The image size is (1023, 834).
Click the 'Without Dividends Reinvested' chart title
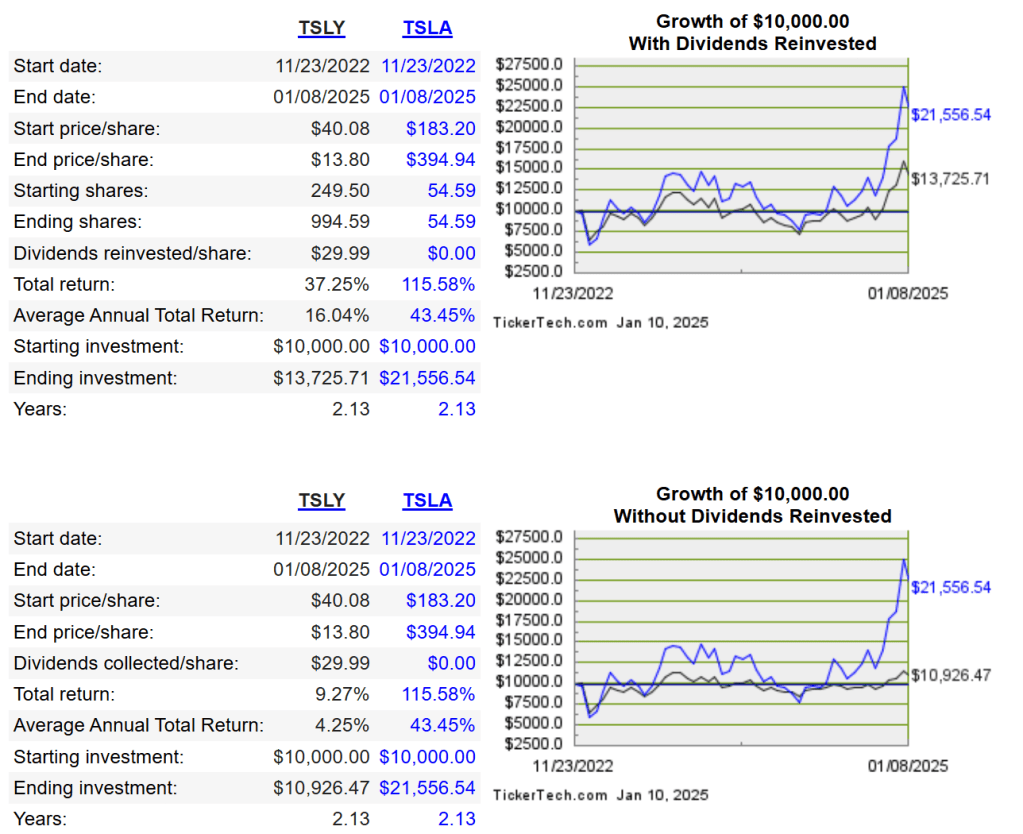(x=752, y=516)
